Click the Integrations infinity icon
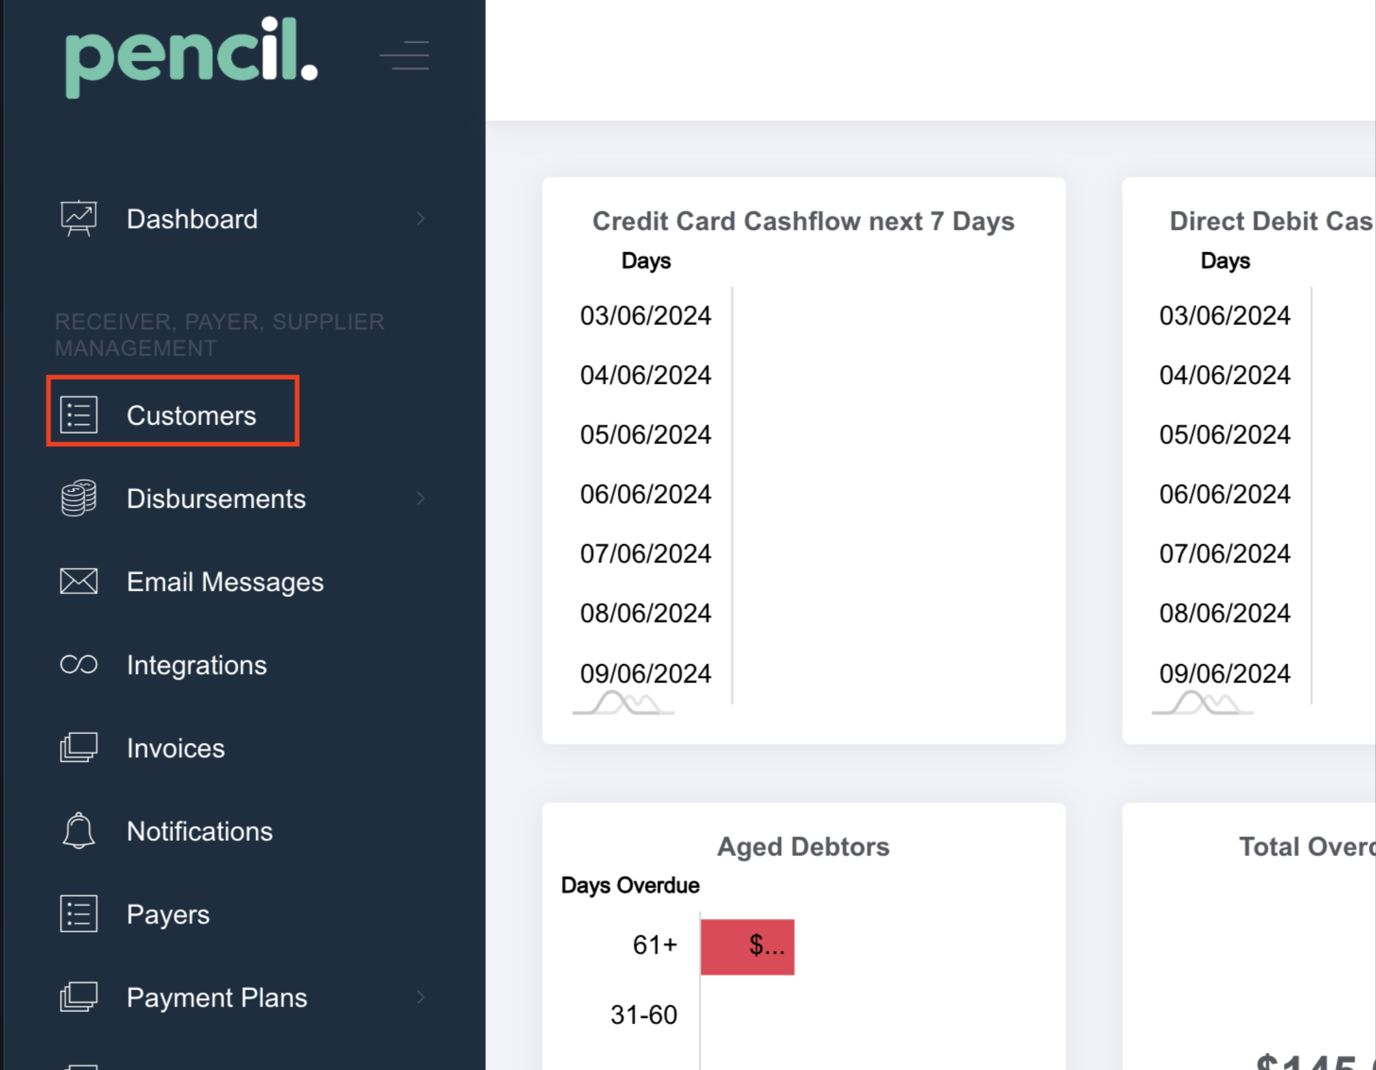The height and width of the screenshot is (1070, 1376). coord(78,665)
